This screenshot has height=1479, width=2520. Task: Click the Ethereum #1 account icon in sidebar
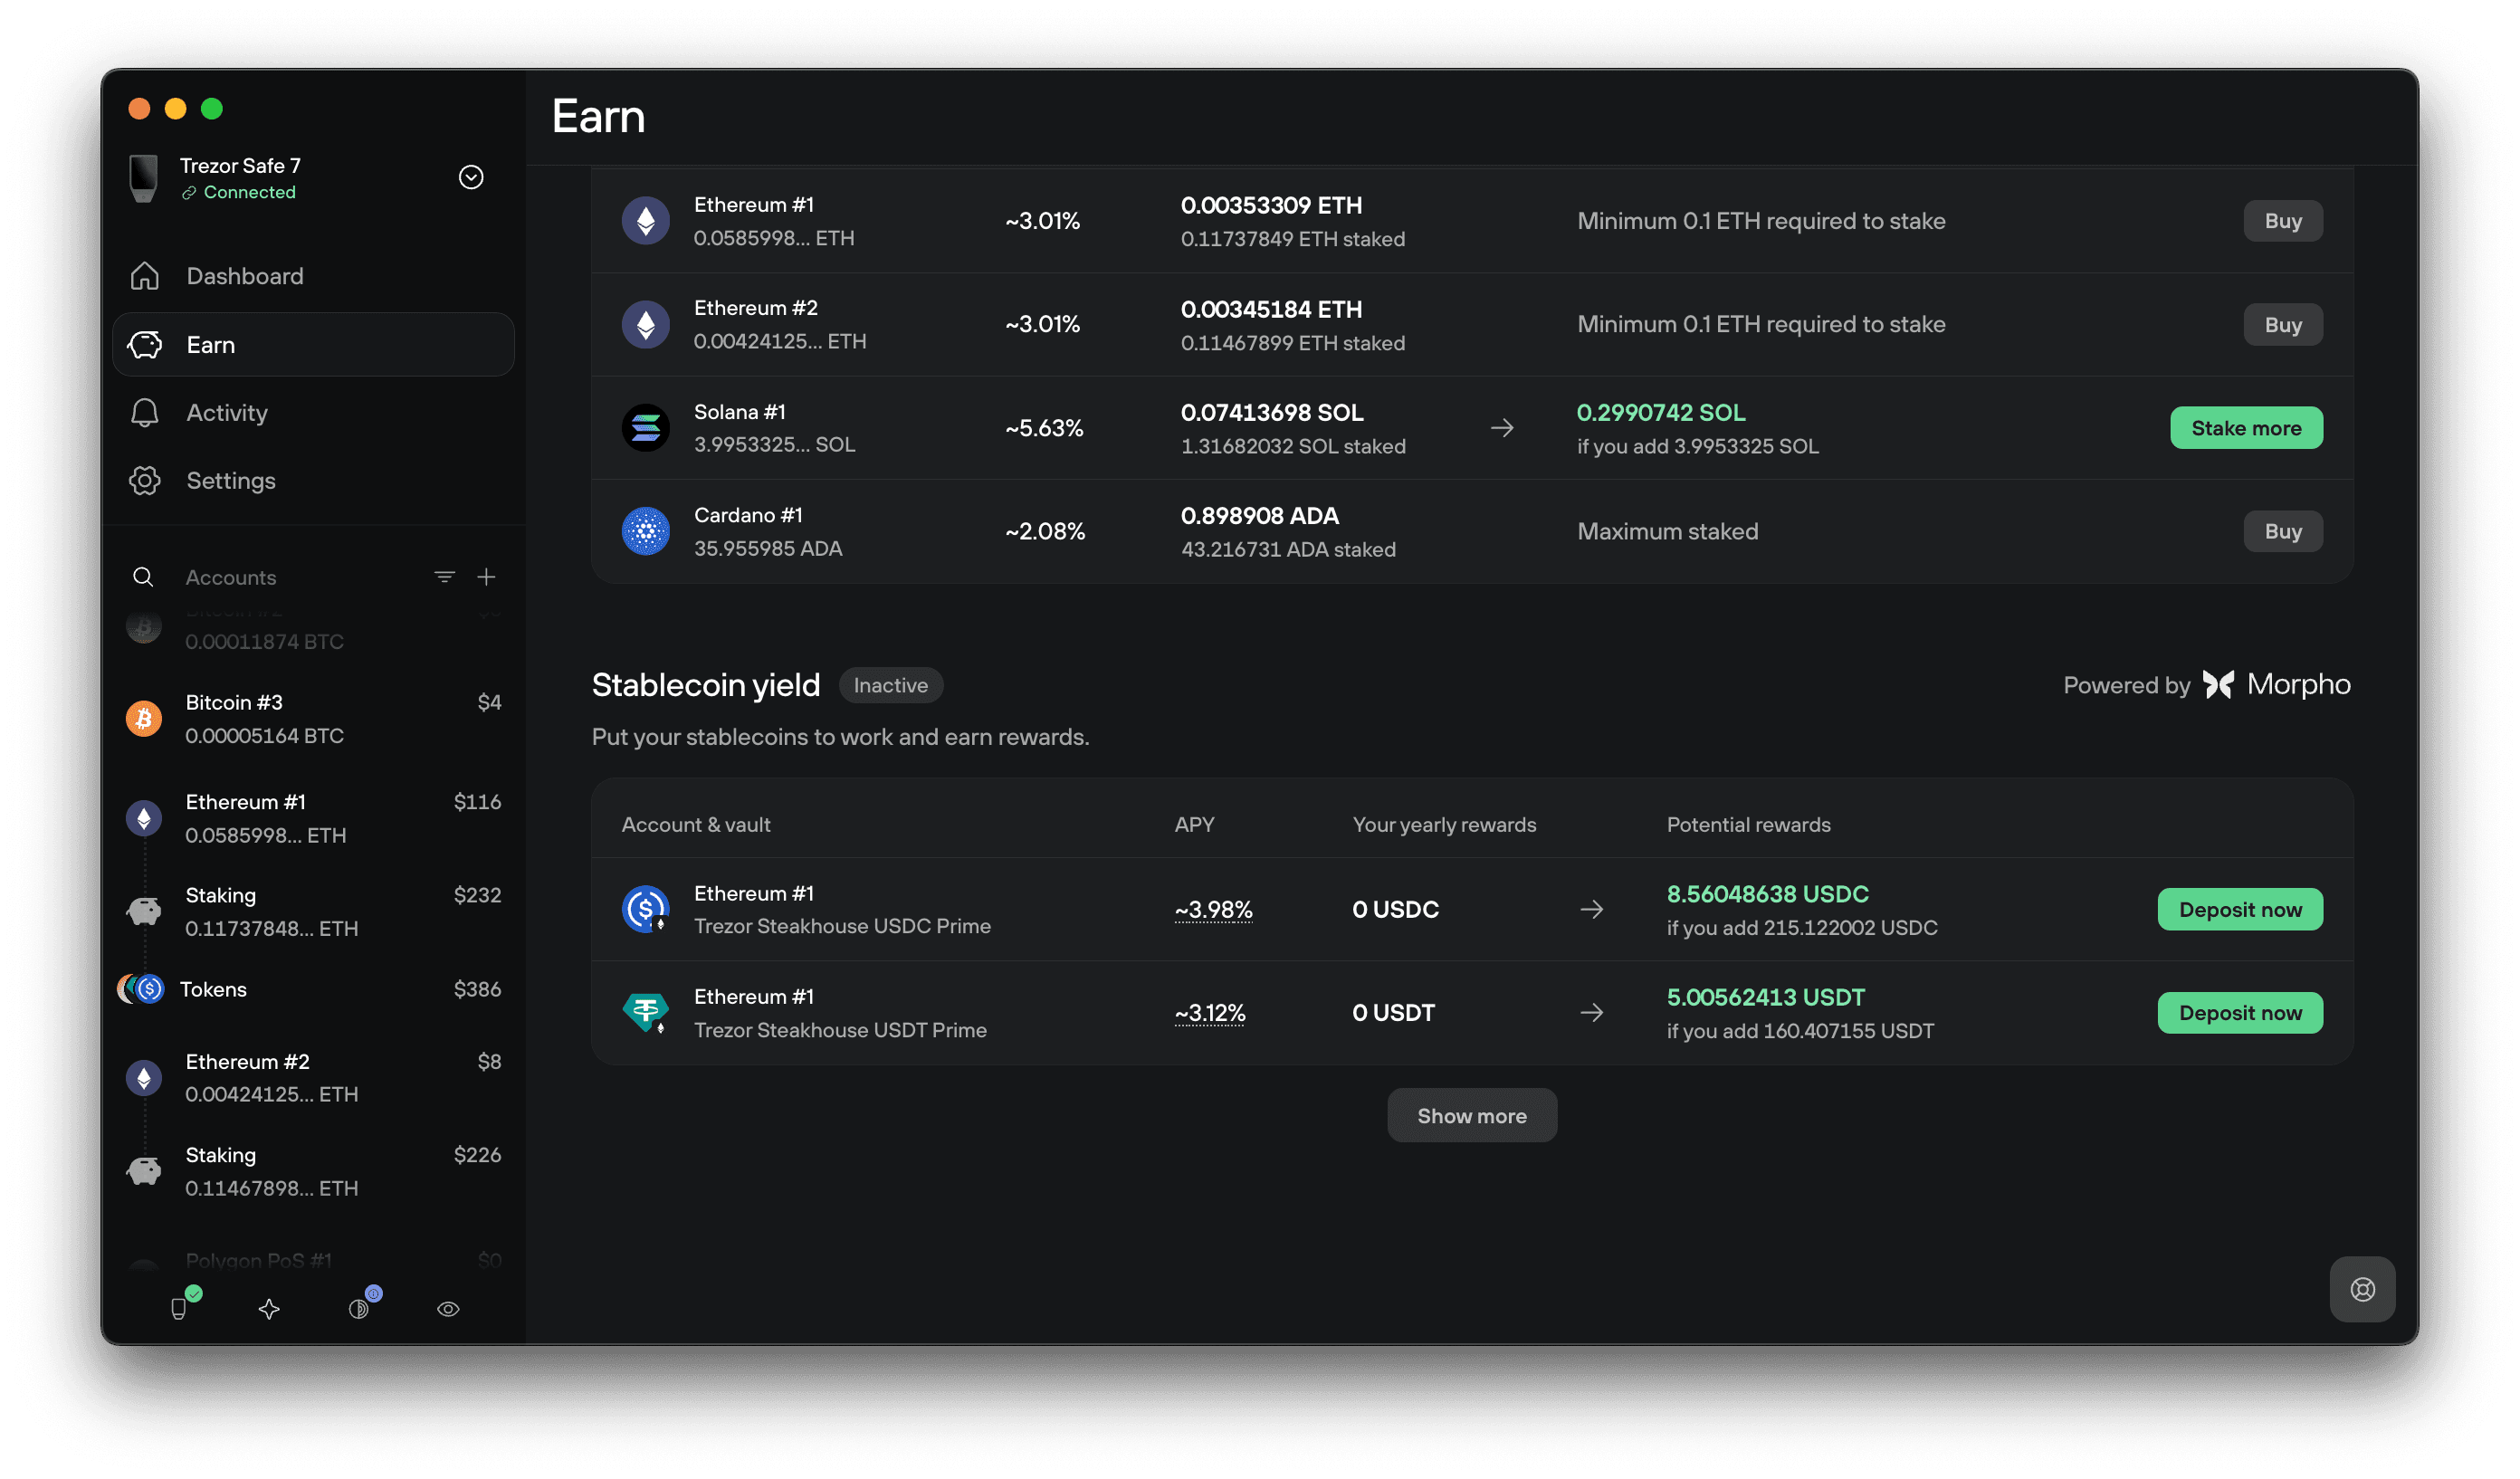click(144, 818)
